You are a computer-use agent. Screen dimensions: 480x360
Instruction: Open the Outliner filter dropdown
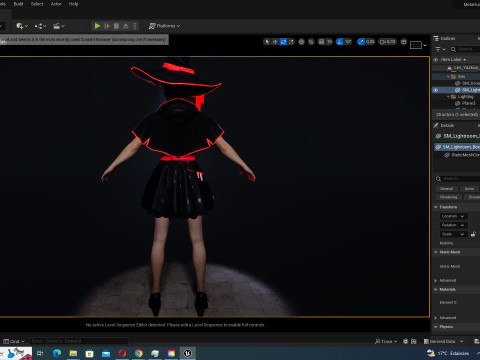[x=440, y=49]
